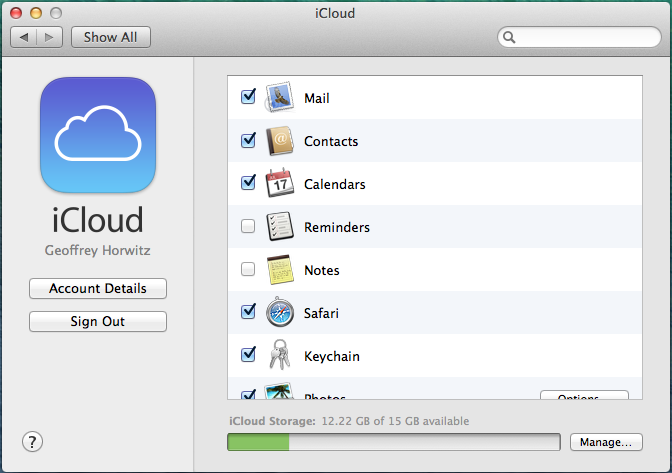Click the iCloud Storage label

coord(272,421)
